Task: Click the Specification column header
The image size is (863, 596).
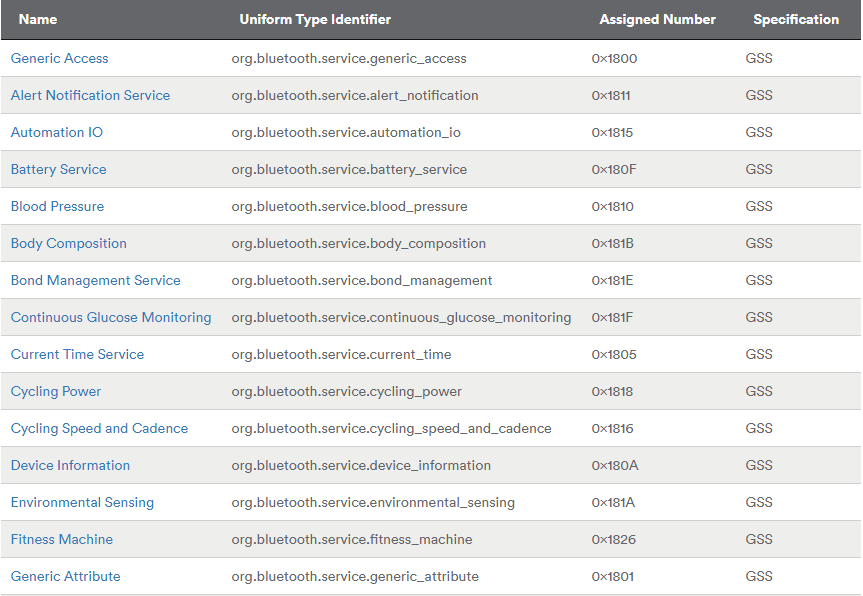Action: click(796, 19)
